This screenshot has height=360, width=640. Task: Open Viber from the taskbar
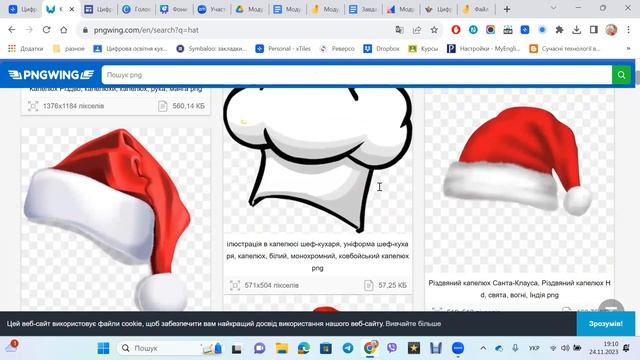[392, 348]
